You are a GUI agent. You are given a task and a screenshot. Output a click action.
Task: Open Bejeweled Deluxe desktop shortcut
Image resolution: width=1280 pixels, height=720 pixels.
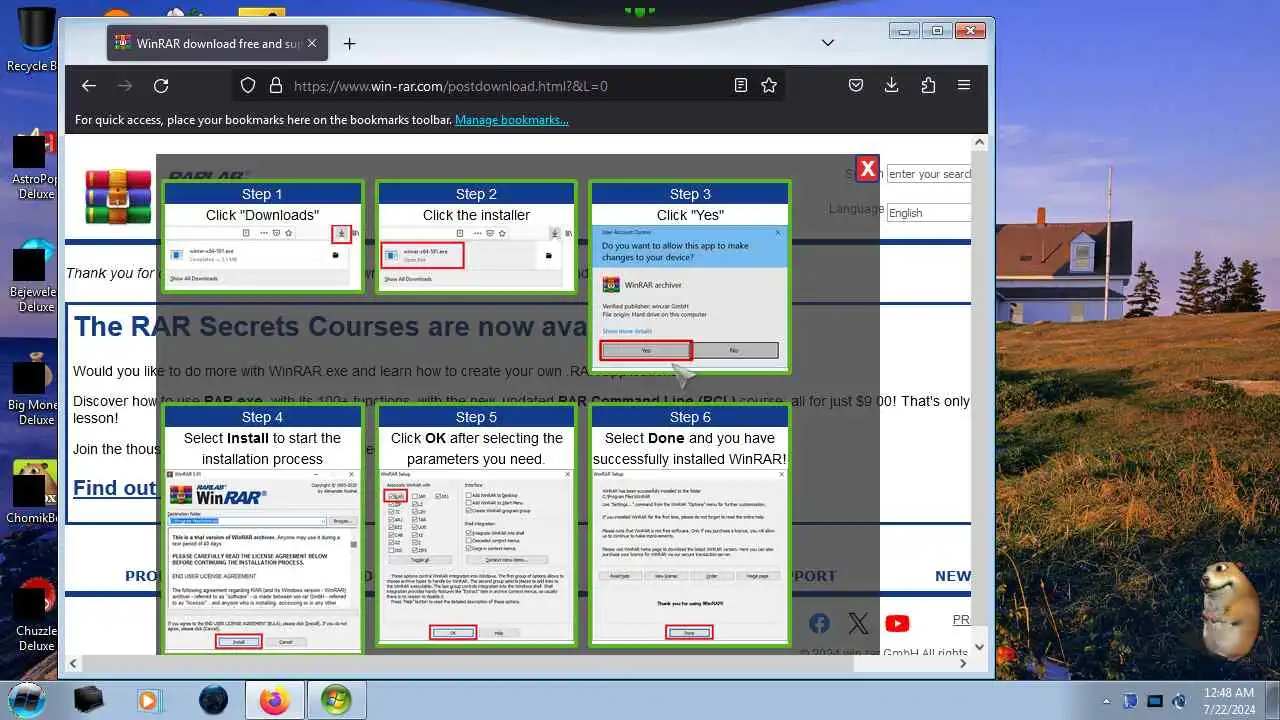coord(33,274)
